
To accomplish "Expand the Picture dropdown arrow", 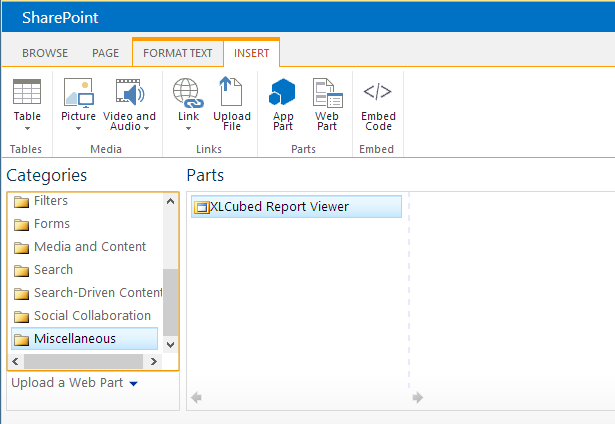I will pyautogui.click(x=78, y=128).
